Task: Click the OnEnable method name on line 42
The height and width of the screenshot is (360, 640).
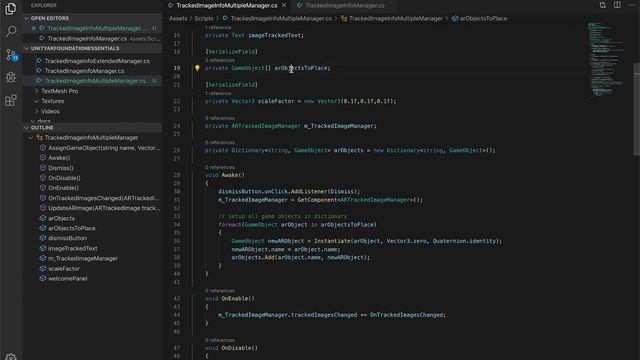Action: point(235,299)
